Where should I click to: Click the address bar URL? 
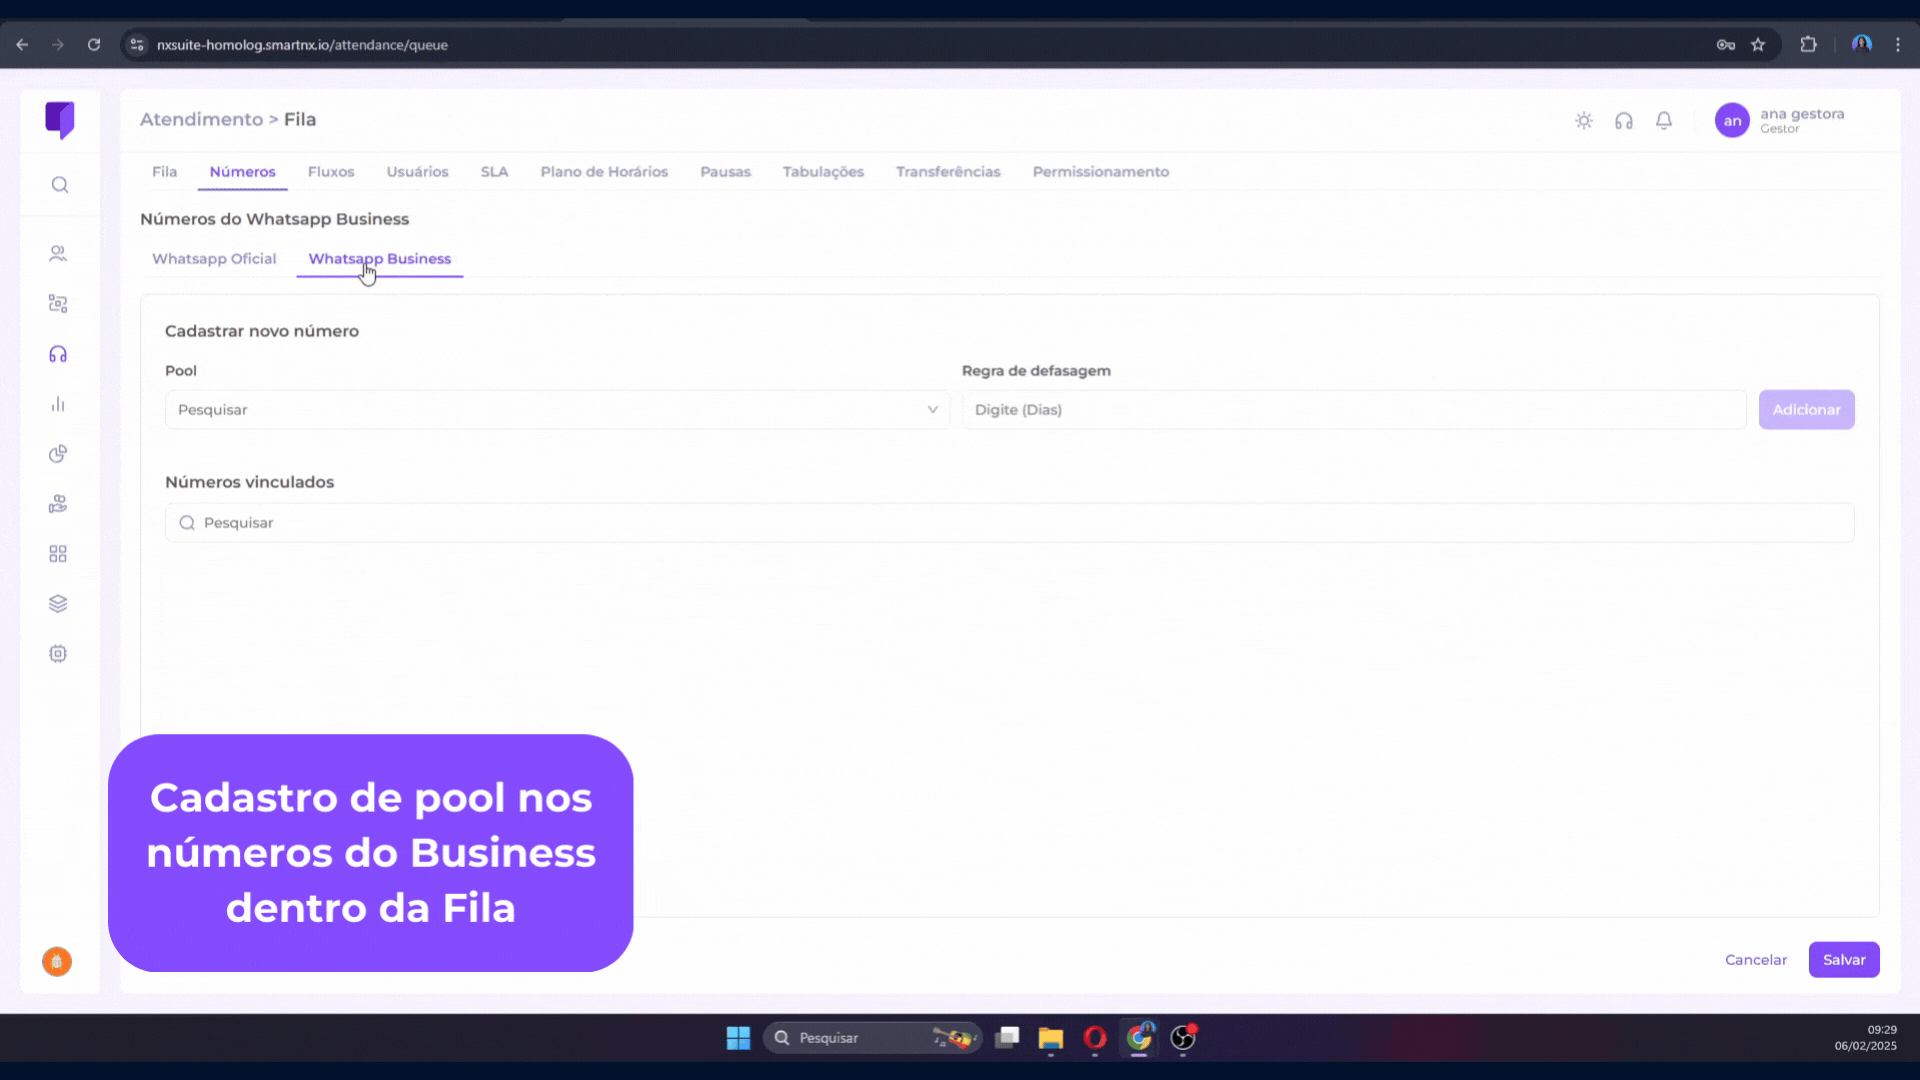(302, 45)
